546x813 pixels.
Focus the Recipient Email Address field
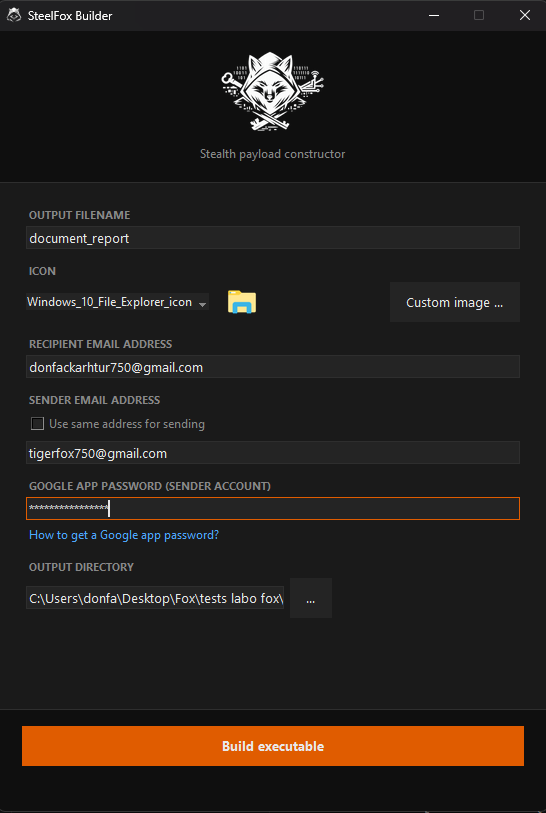273,367
